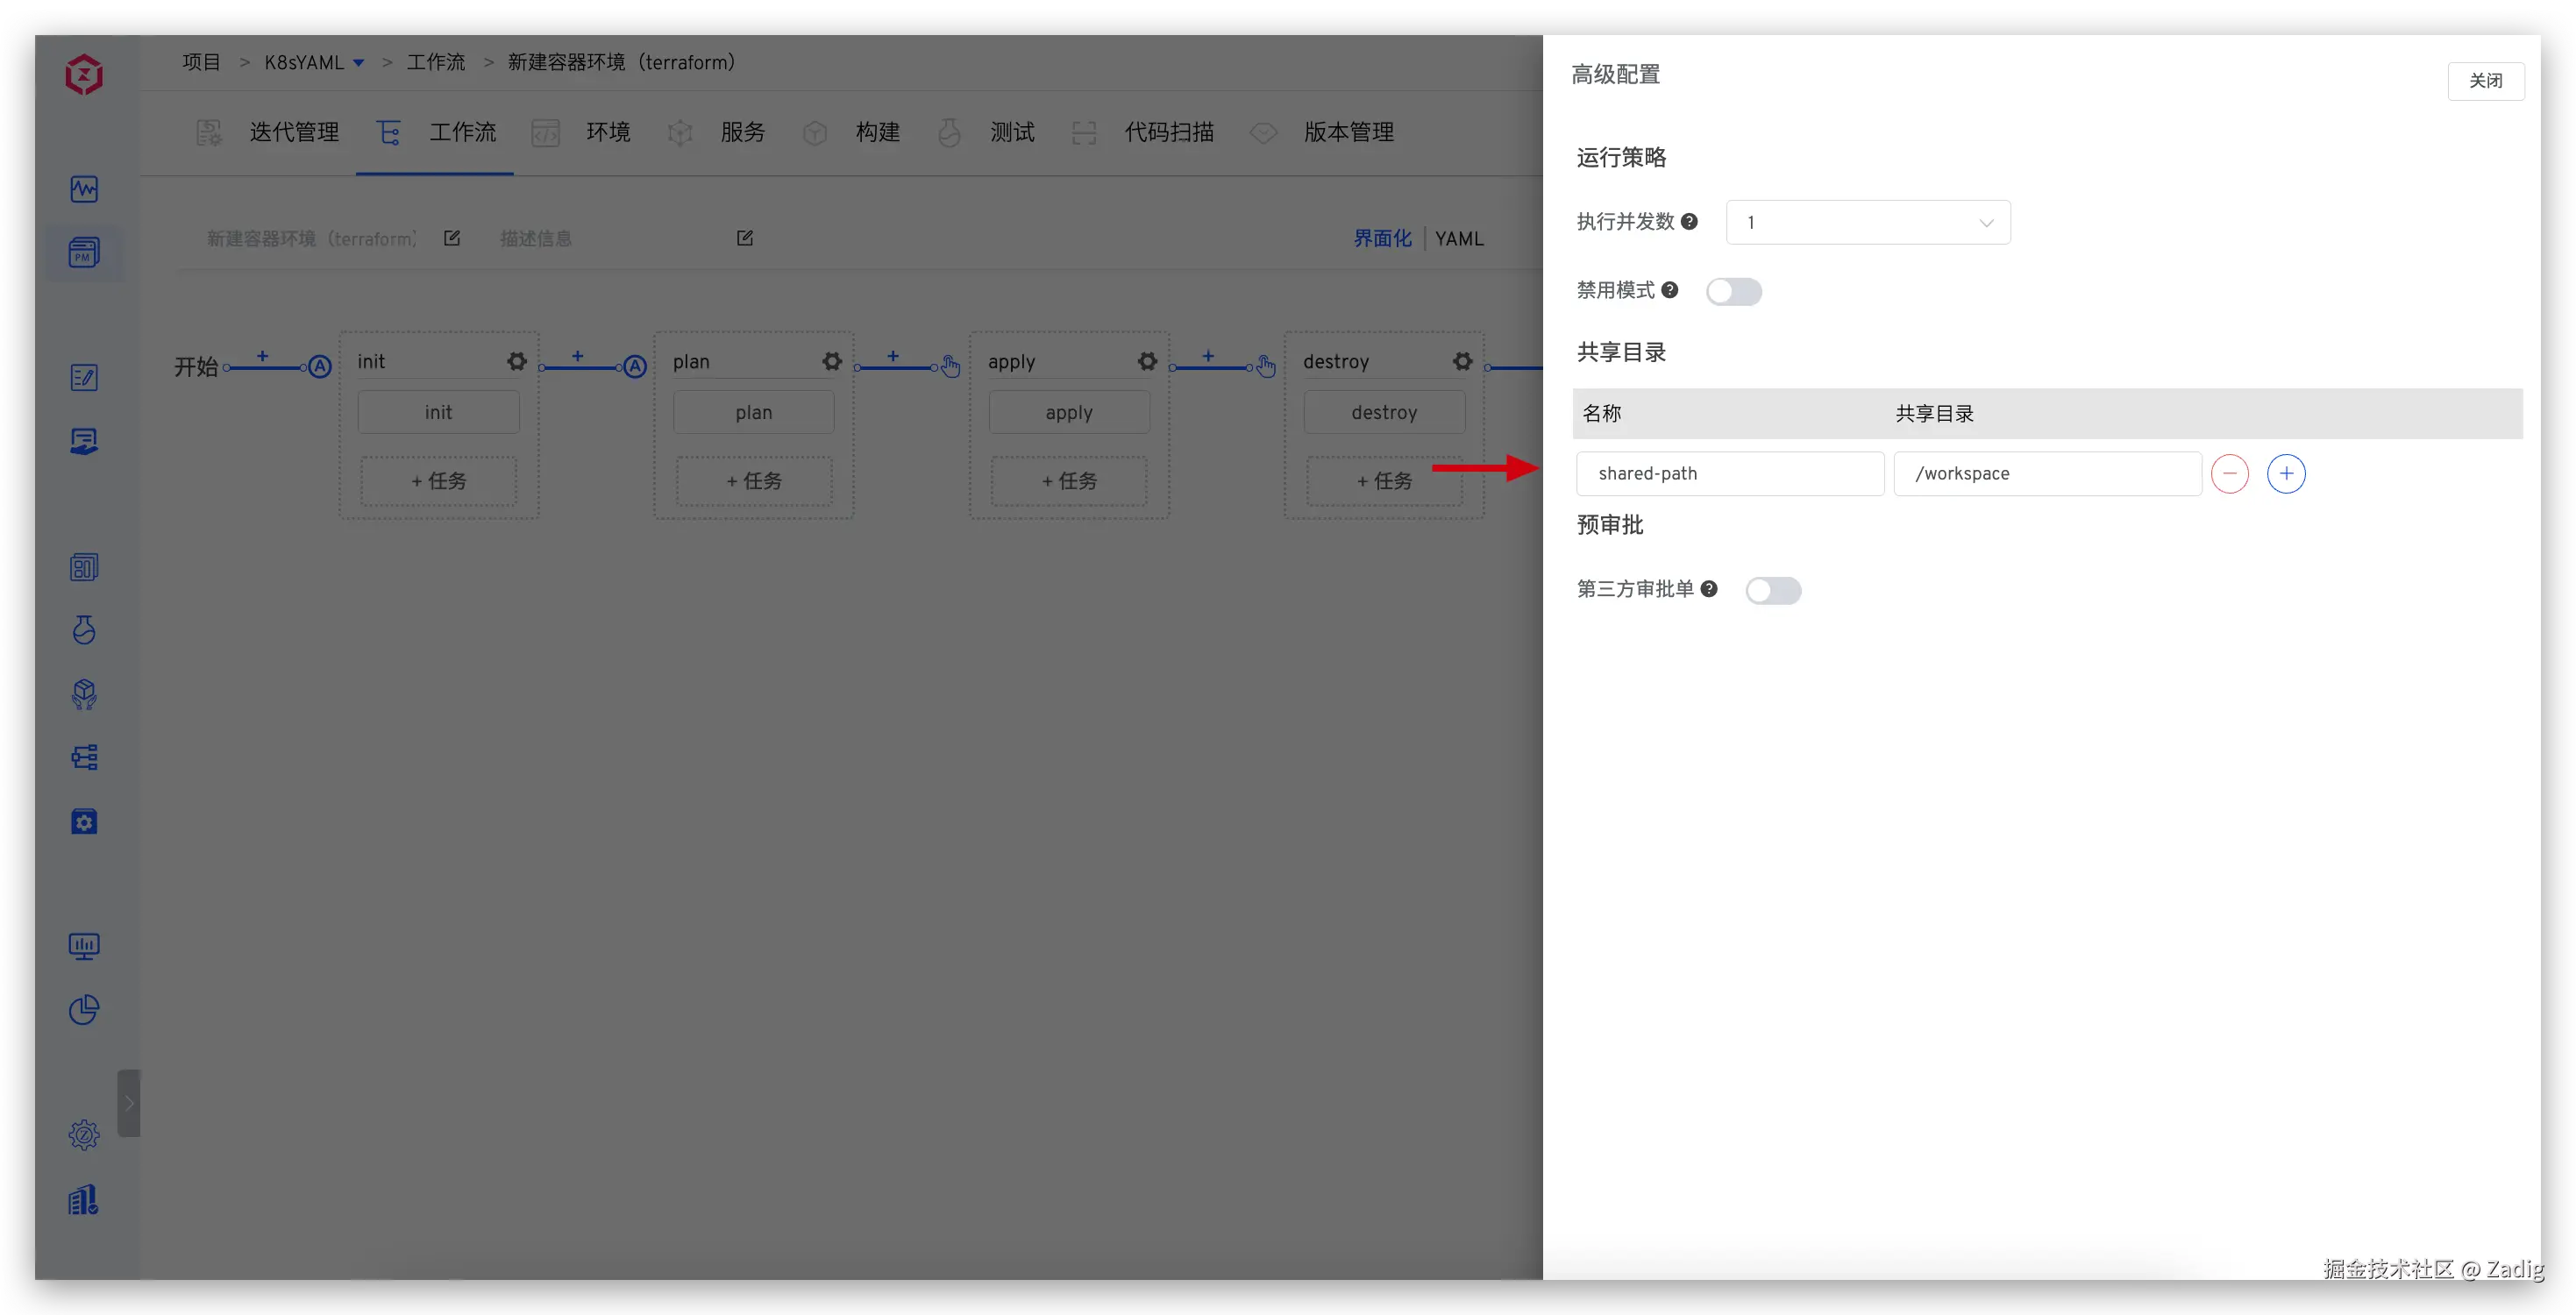Click the Zadig logo in the sidebar
This screenshot has width=2576, height=1315.
point(84,75)
